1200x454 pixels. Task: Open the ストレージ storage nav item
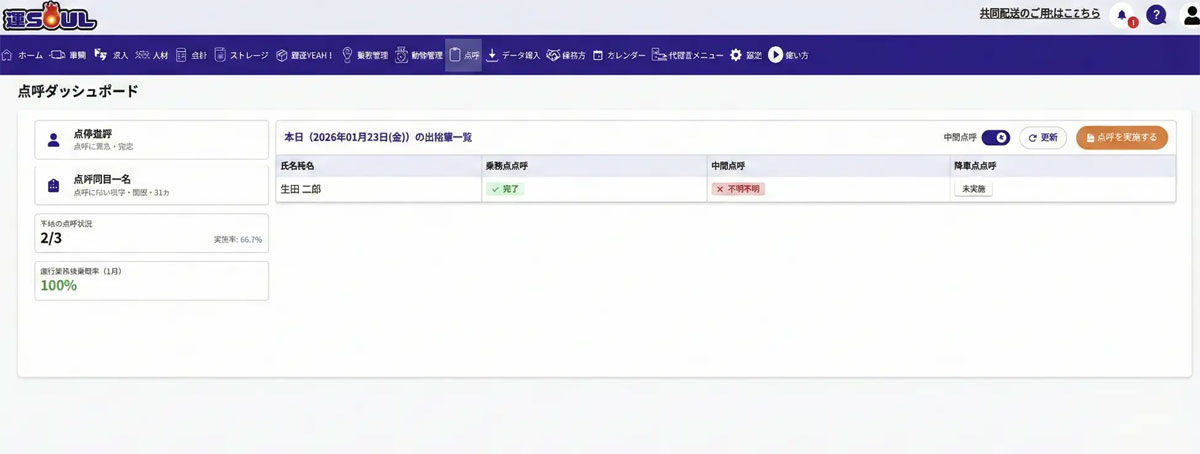[242, 55]
